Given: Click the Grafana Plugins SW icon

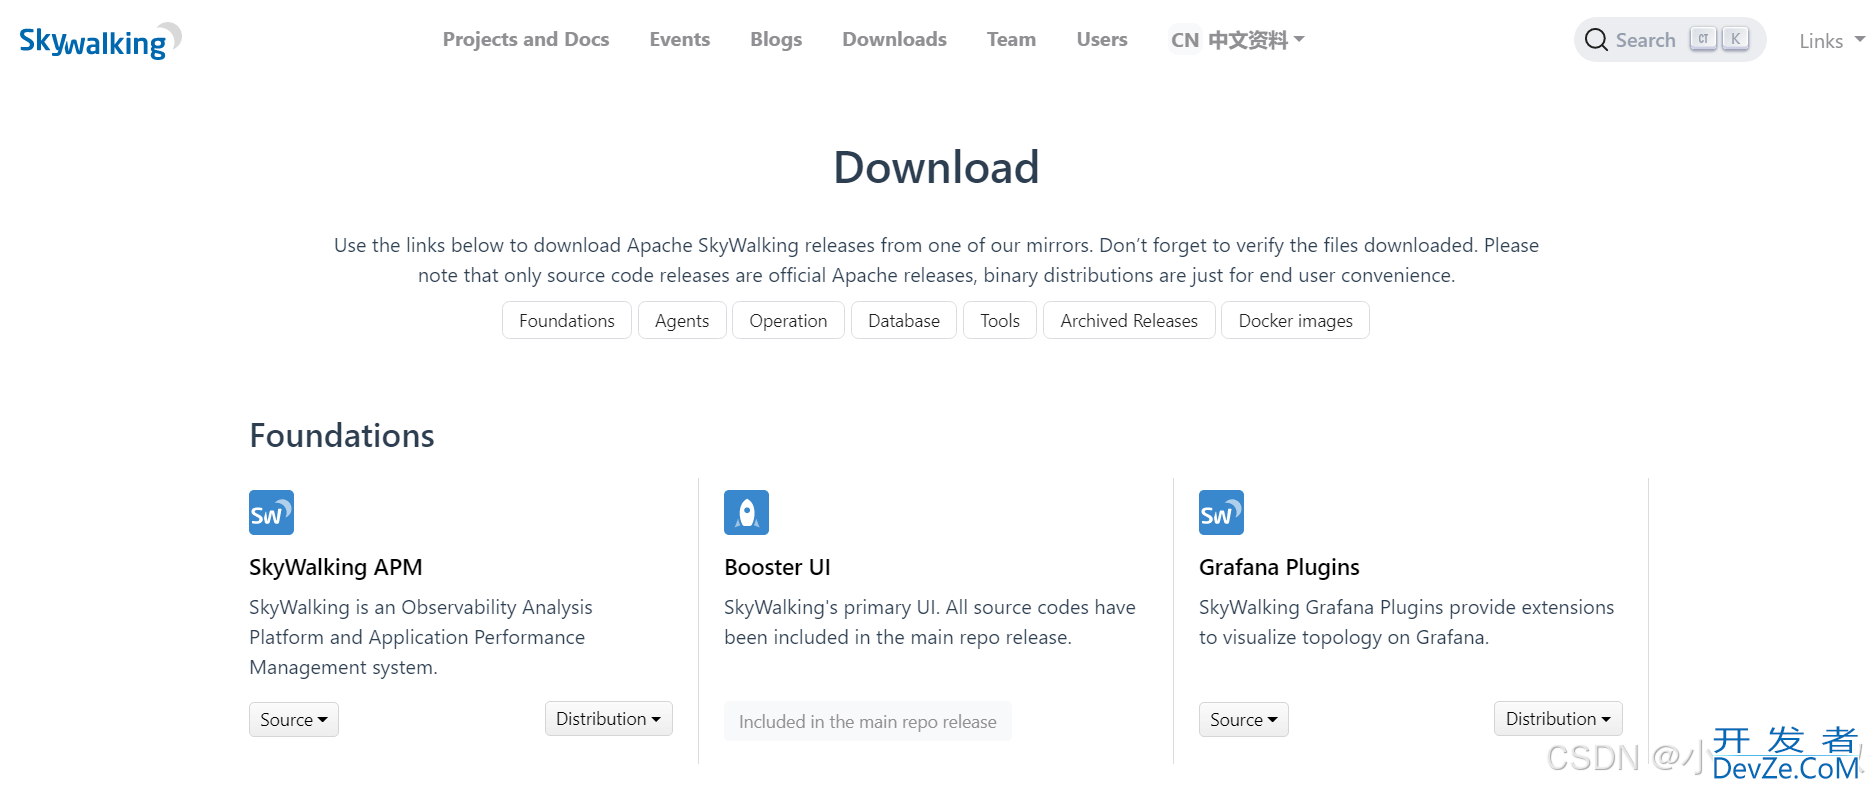Looking at the screenshot, I should click(x=1221, y=512).
